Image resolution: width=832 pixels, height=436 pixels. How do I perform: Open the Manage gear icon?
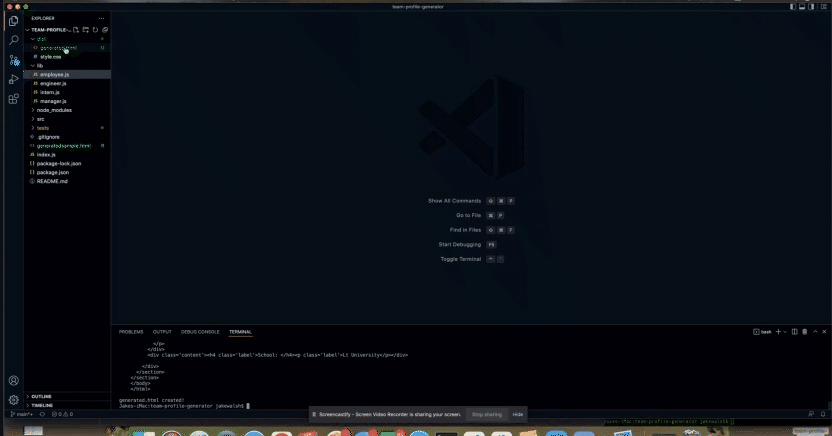point(14,399)
